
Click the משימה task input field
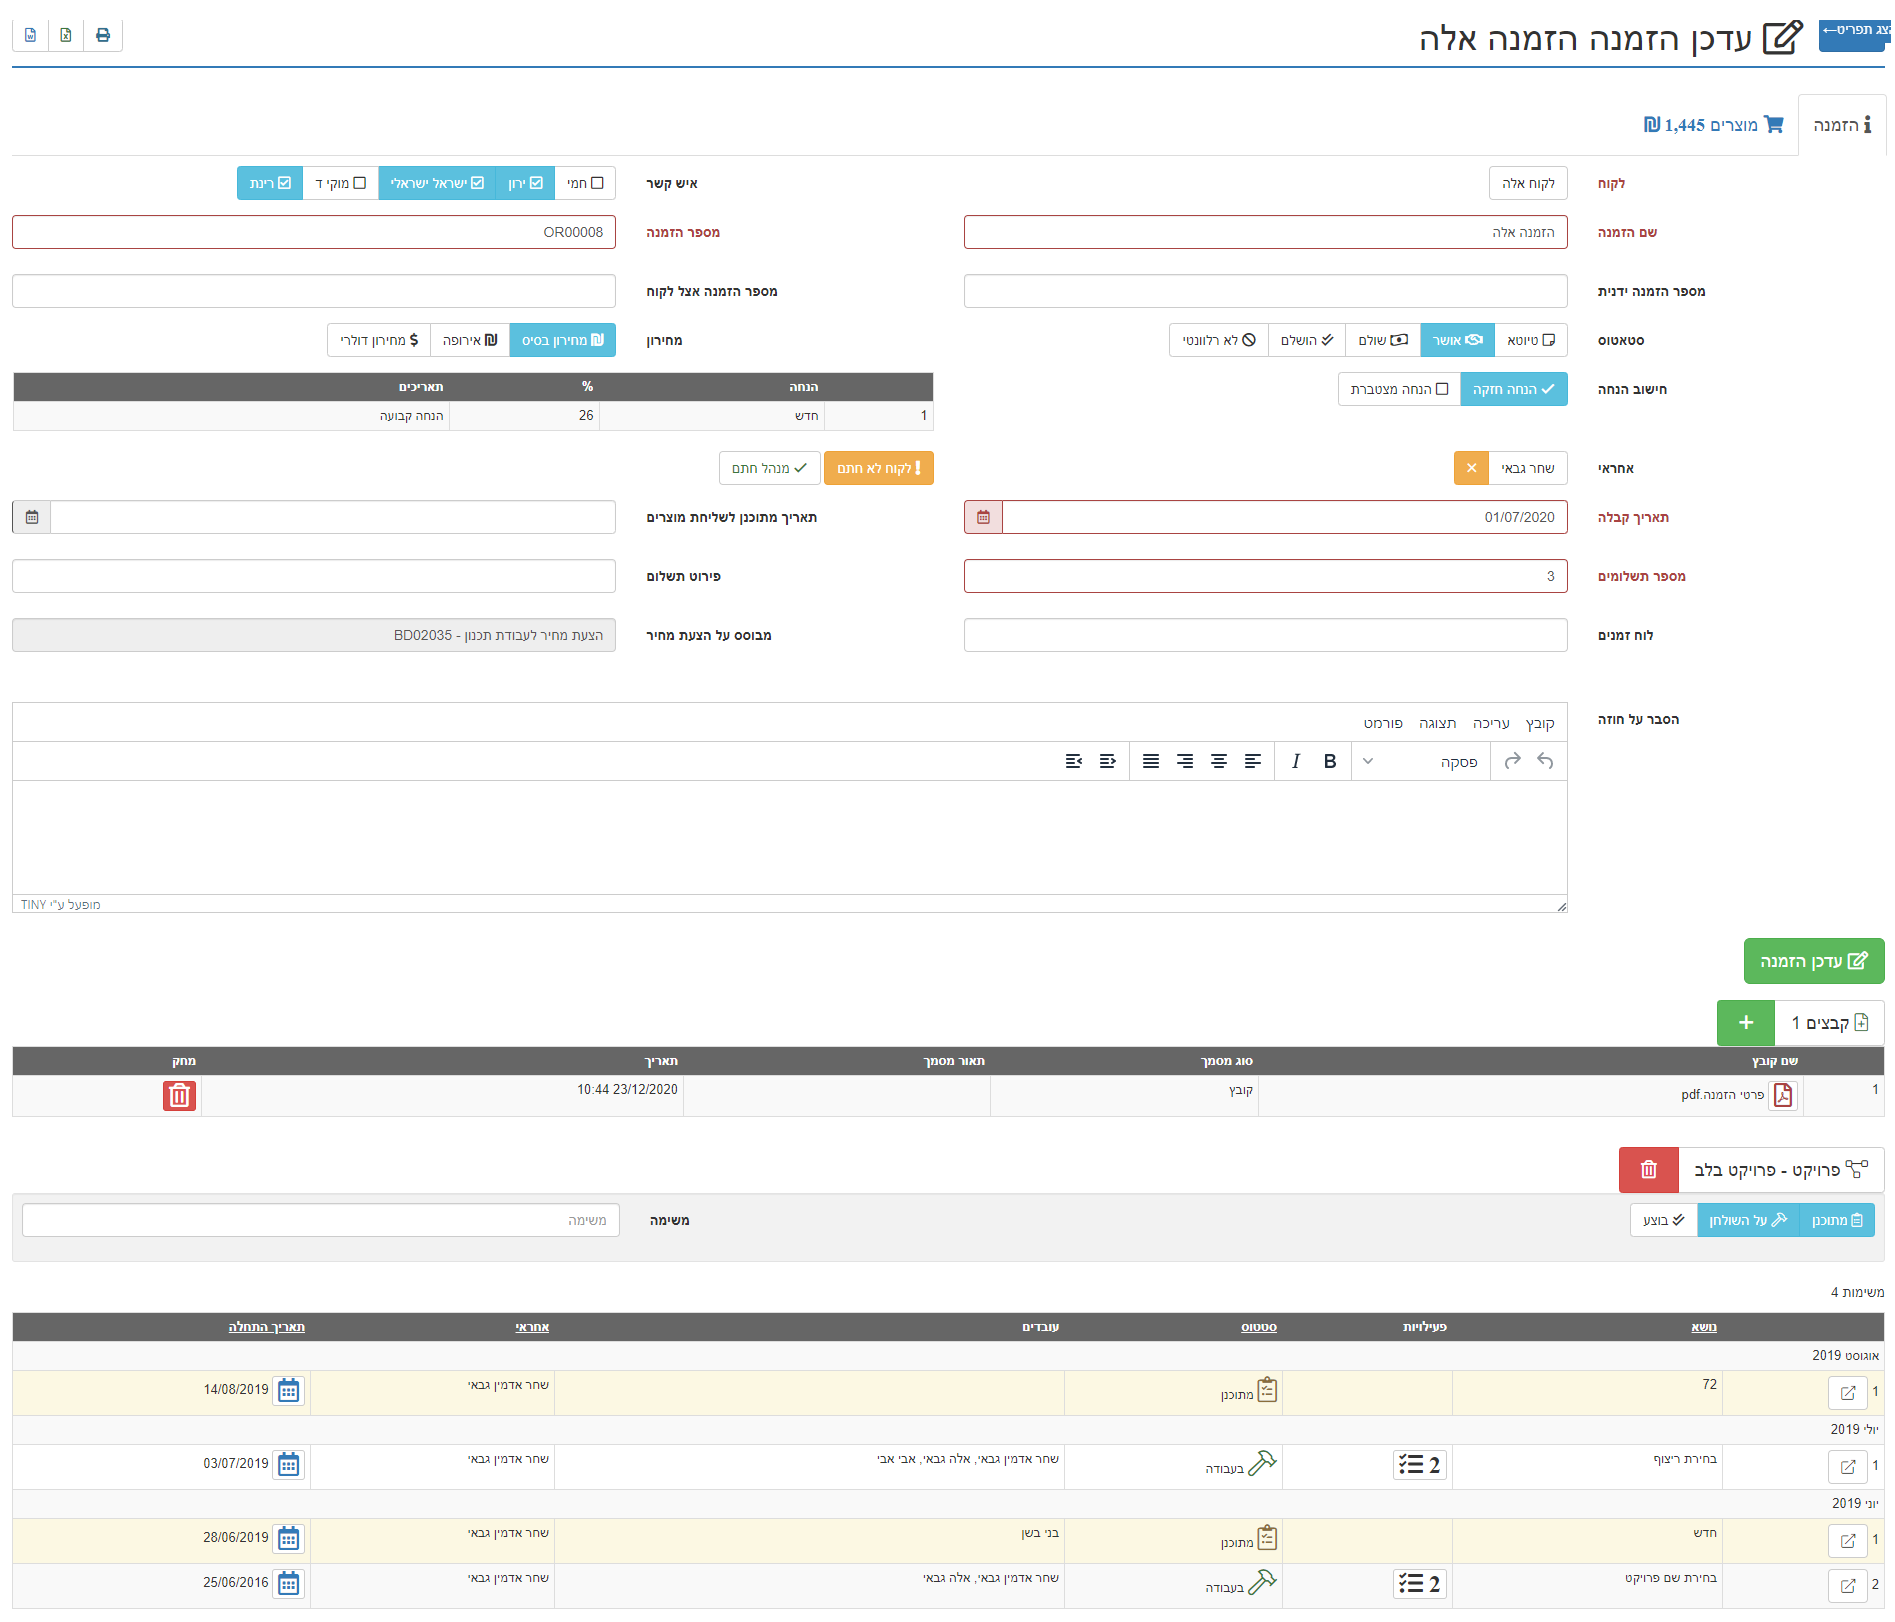pos(321,1220)
